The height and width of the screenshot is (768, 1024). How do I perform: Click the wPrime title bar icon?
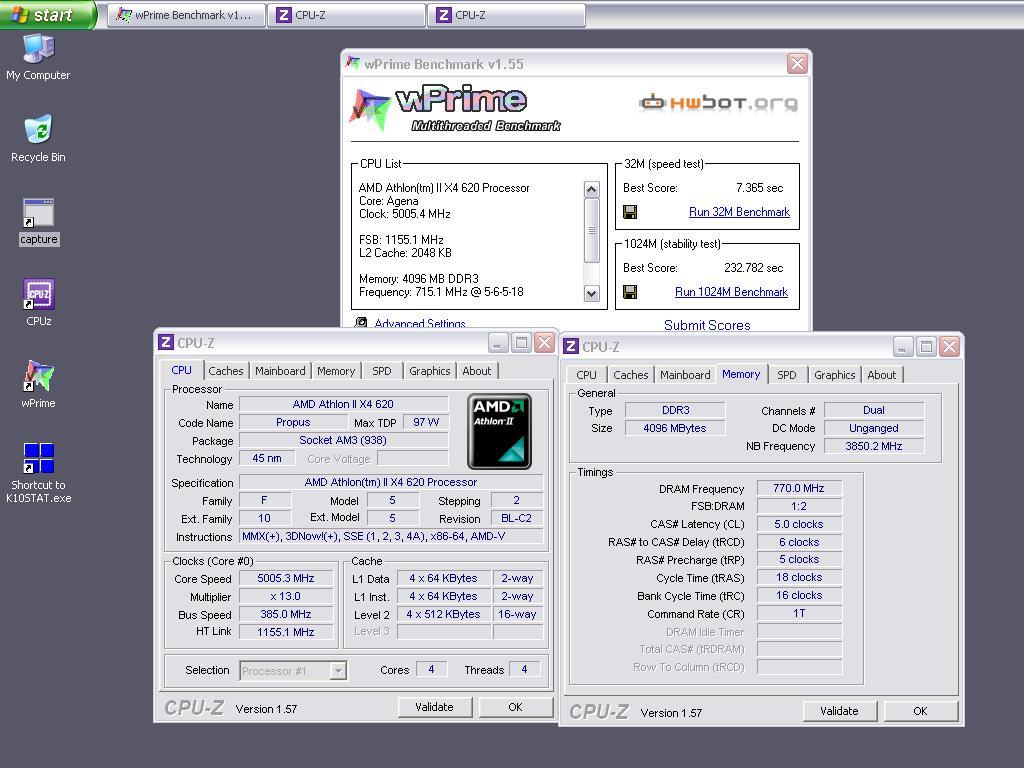pos(353,63)
